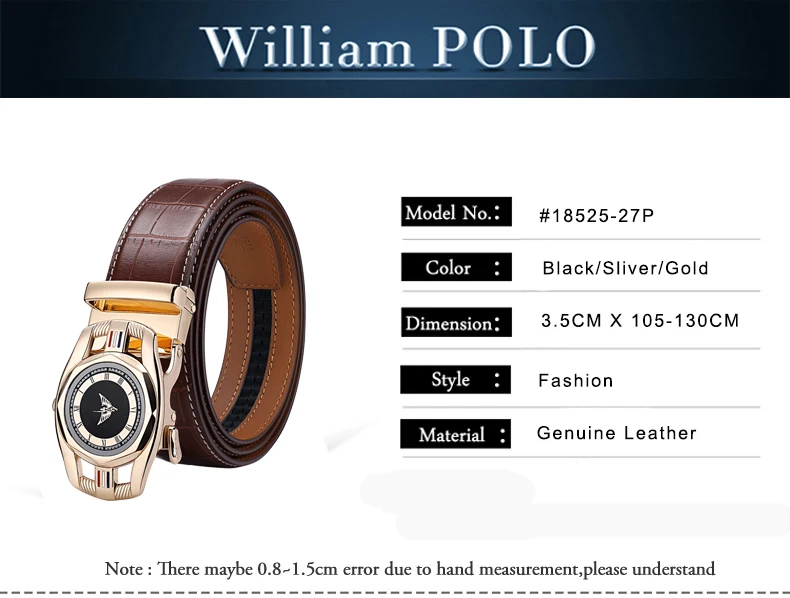Screen dimensions: 790x598
Task: Select the Model No. label
Action: [x=456, y=212]
